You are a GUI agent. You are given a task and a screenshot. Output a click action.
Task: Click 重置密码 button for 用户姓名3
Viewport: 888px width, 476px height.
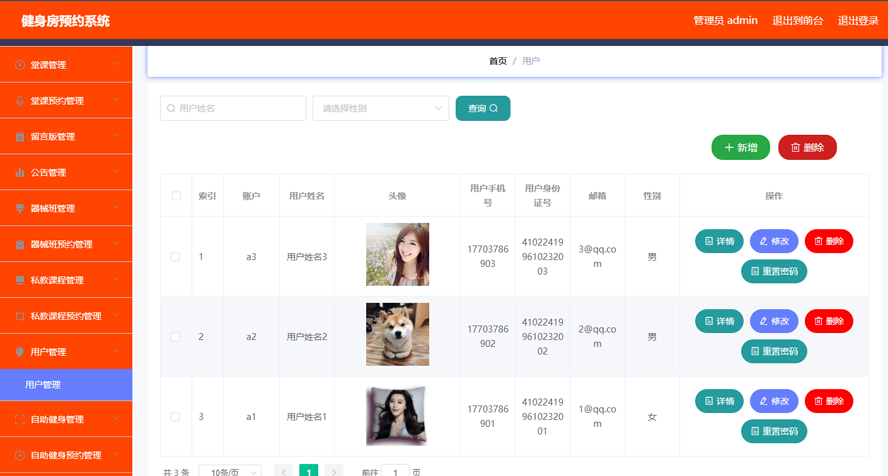point(774,271)
